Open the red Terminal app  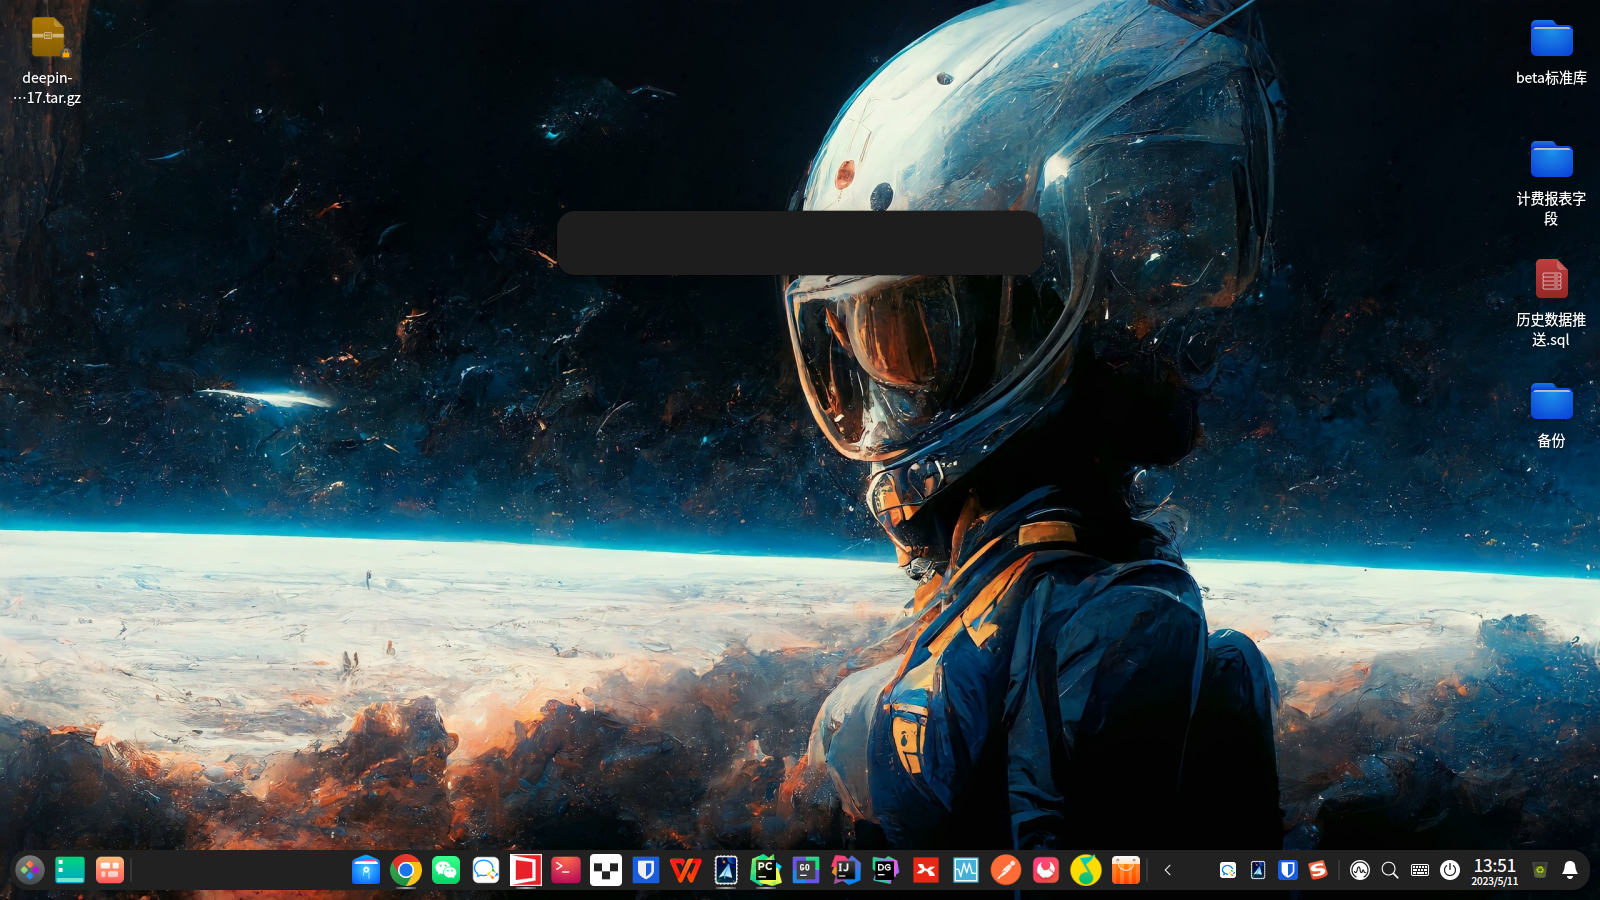click(566, 870)
